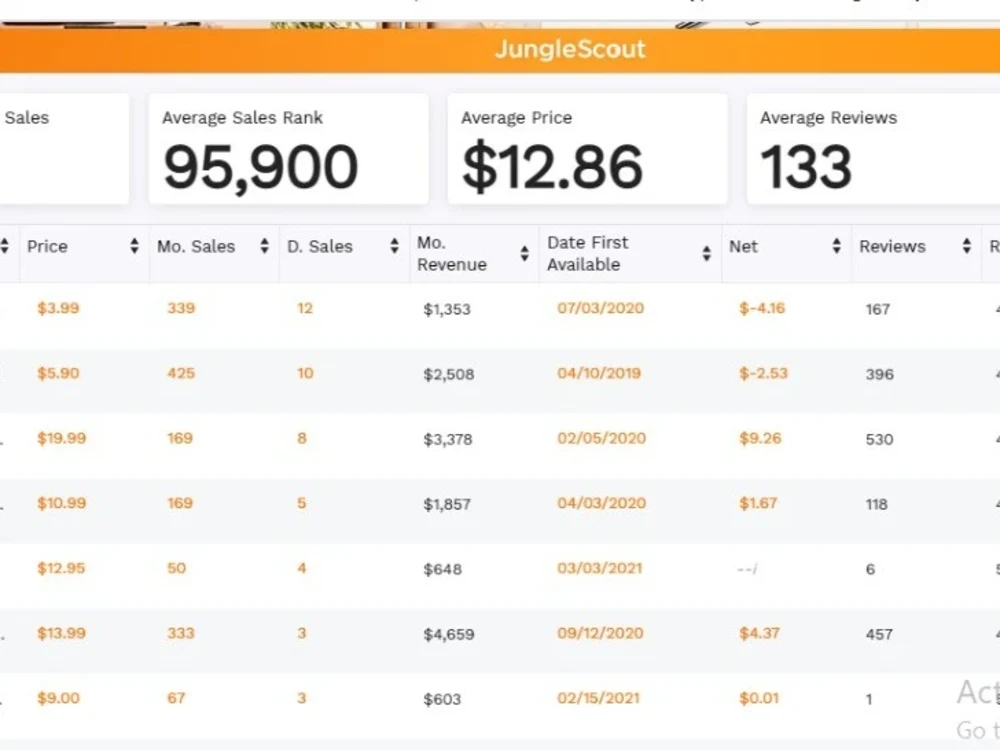Sort by D. Sales arrows
Screen dimensions: 1000x750
click(394, 246)
